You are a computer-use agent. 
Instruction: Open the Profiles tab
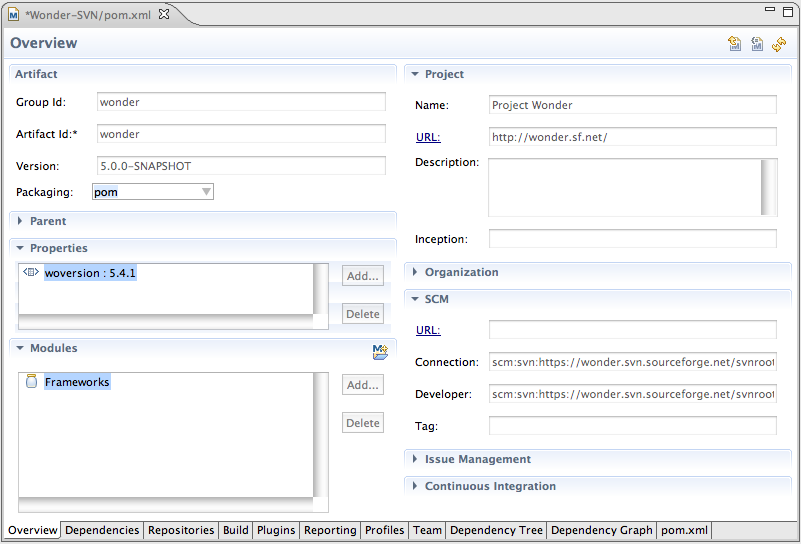click(384, 530)
